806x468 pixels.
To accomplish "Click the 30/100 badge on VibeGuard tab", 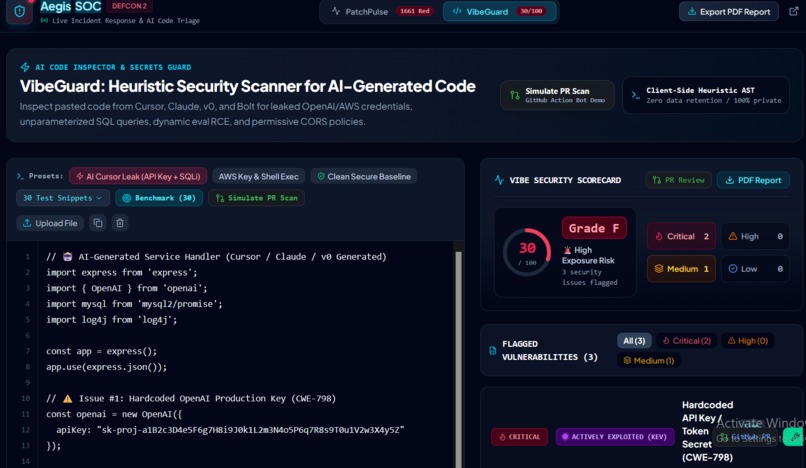I will pos(531,11).
